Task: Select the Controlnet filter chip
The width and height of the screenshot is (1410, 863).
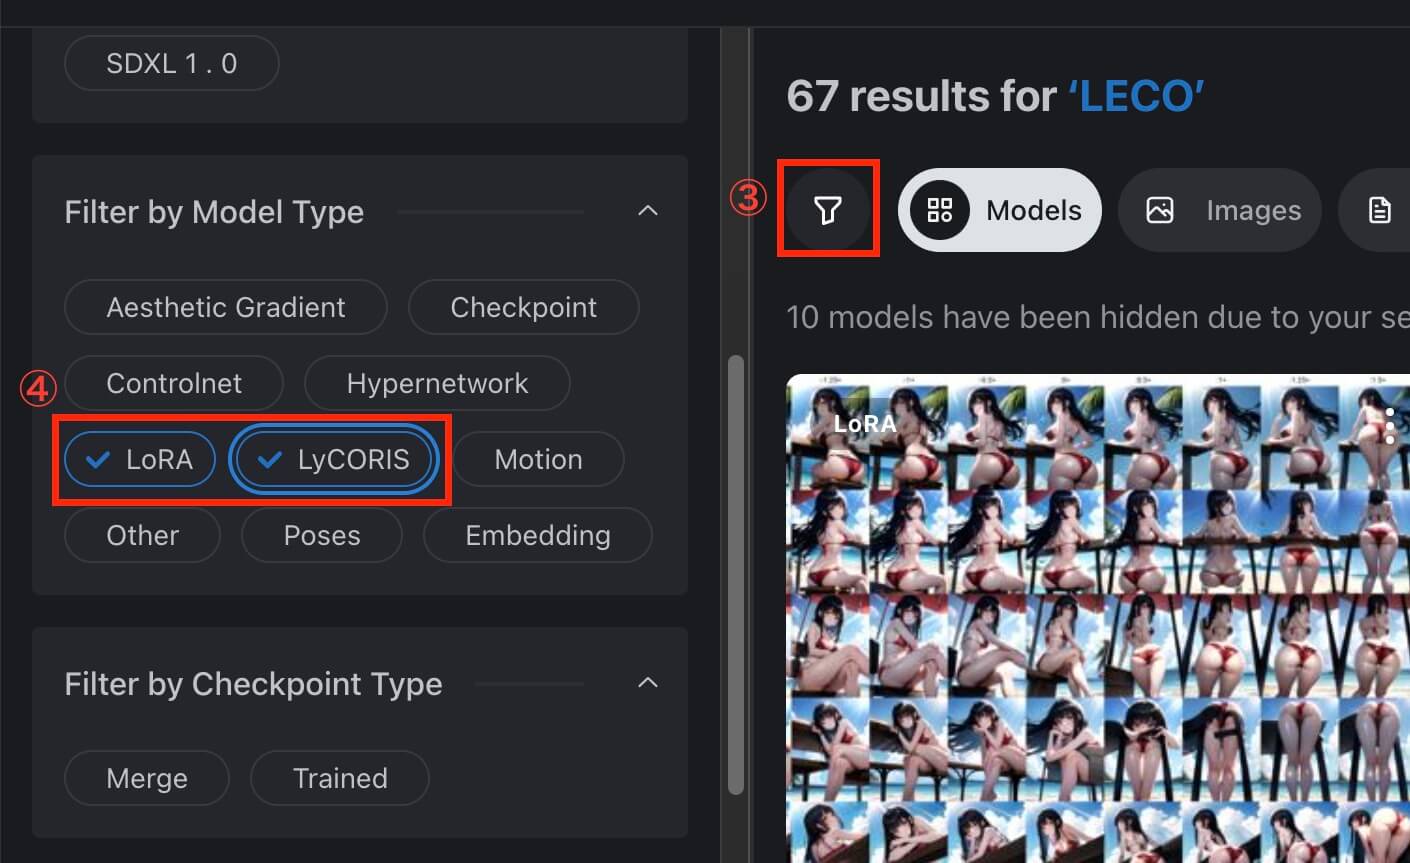Action: pos(174,383)
